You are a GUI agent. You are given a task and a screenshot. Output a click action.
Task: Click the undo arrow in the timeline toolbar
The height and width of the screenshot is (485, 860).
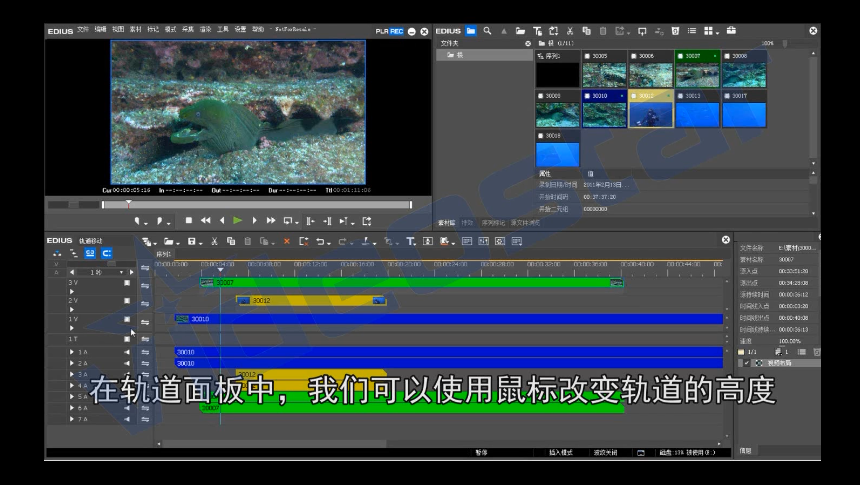pos(319,241)
